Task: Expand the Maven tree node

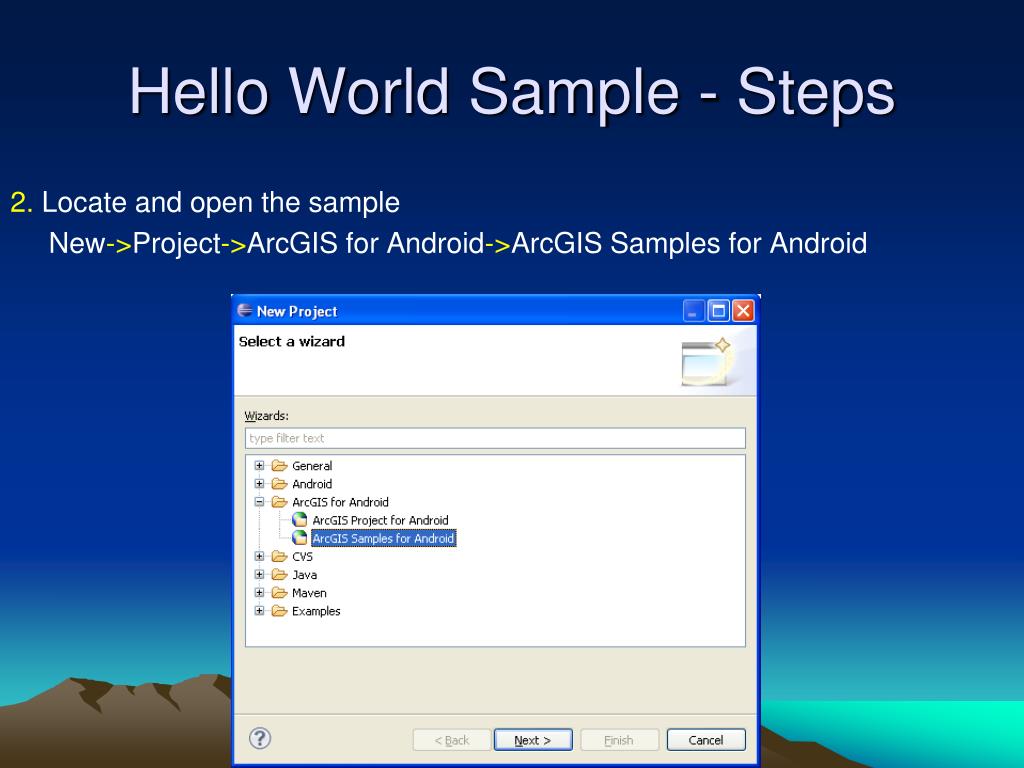Action: pos(259,593)
